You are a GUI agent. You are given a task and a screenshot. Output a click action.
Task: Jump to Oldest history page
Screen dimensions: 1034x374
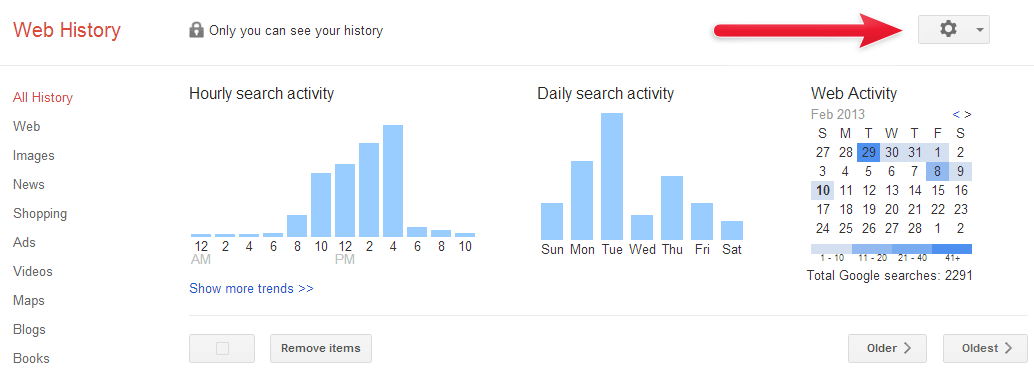(985, 348)
